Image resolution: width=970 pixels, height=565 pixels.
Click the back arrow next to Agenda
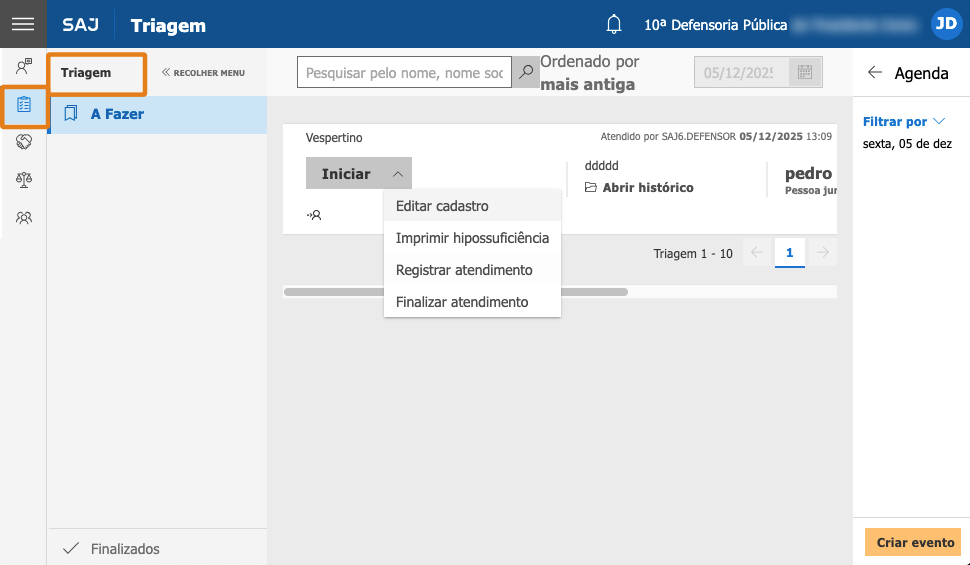pos(875,73)
